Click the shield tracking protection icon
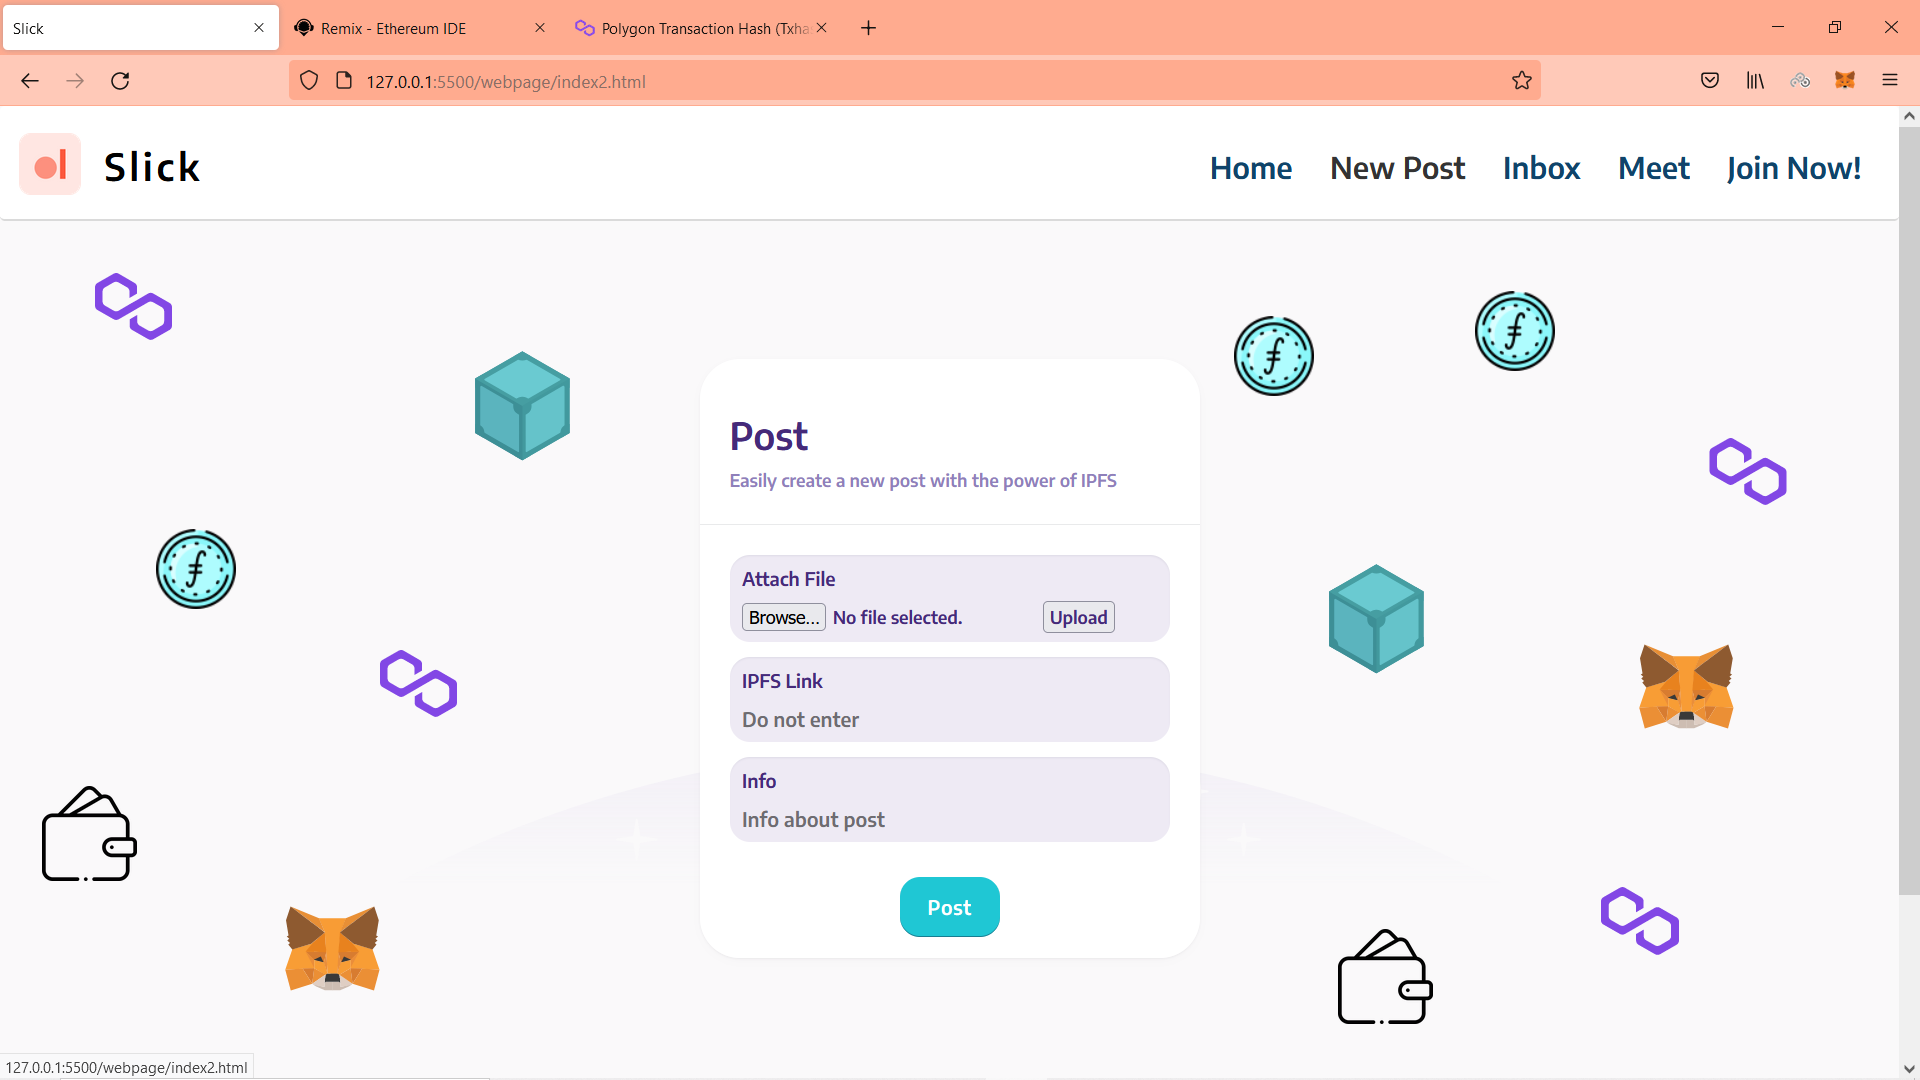The image size is (1920, 1080). coord(308,80)
